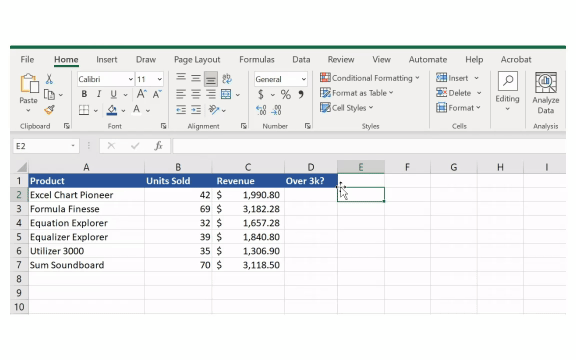Screen dimensions: 576x360
Task: Apply the Fill Color bucket
Action: click(x=112, y=110)
